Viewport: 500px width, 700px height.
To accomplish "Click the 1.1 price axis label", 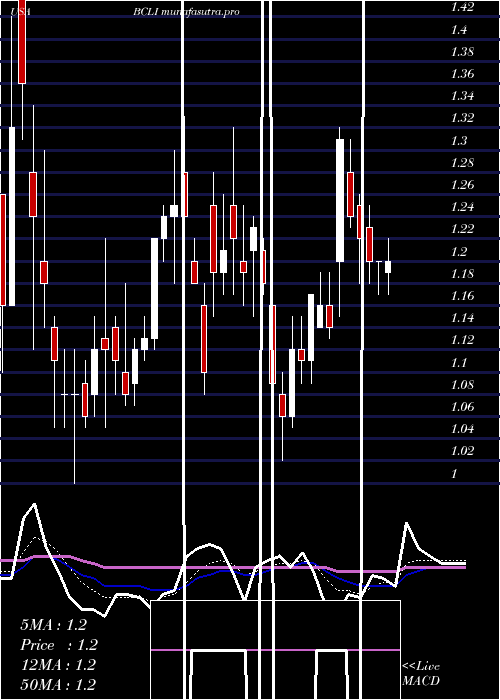I will tap(459, 362).
